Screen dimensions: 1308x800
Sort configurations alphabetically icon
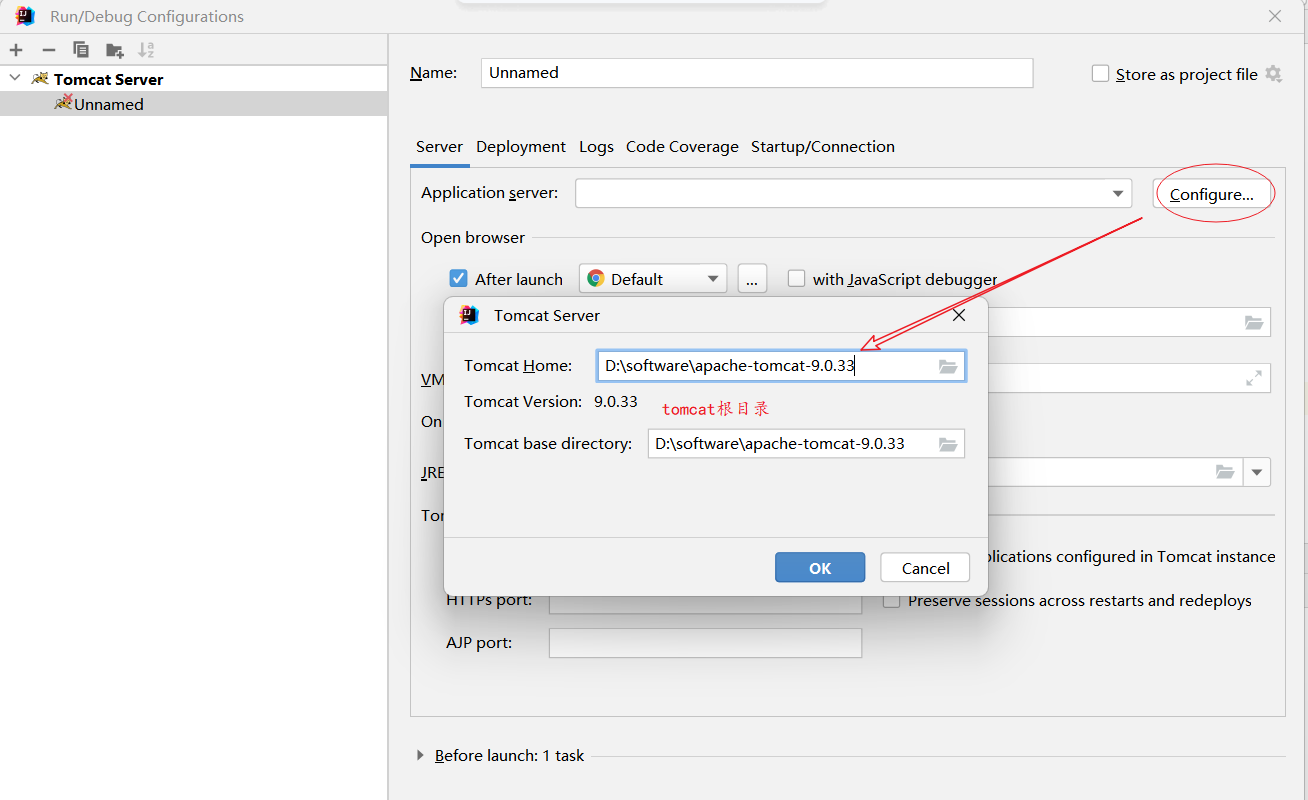click(146, 50)
